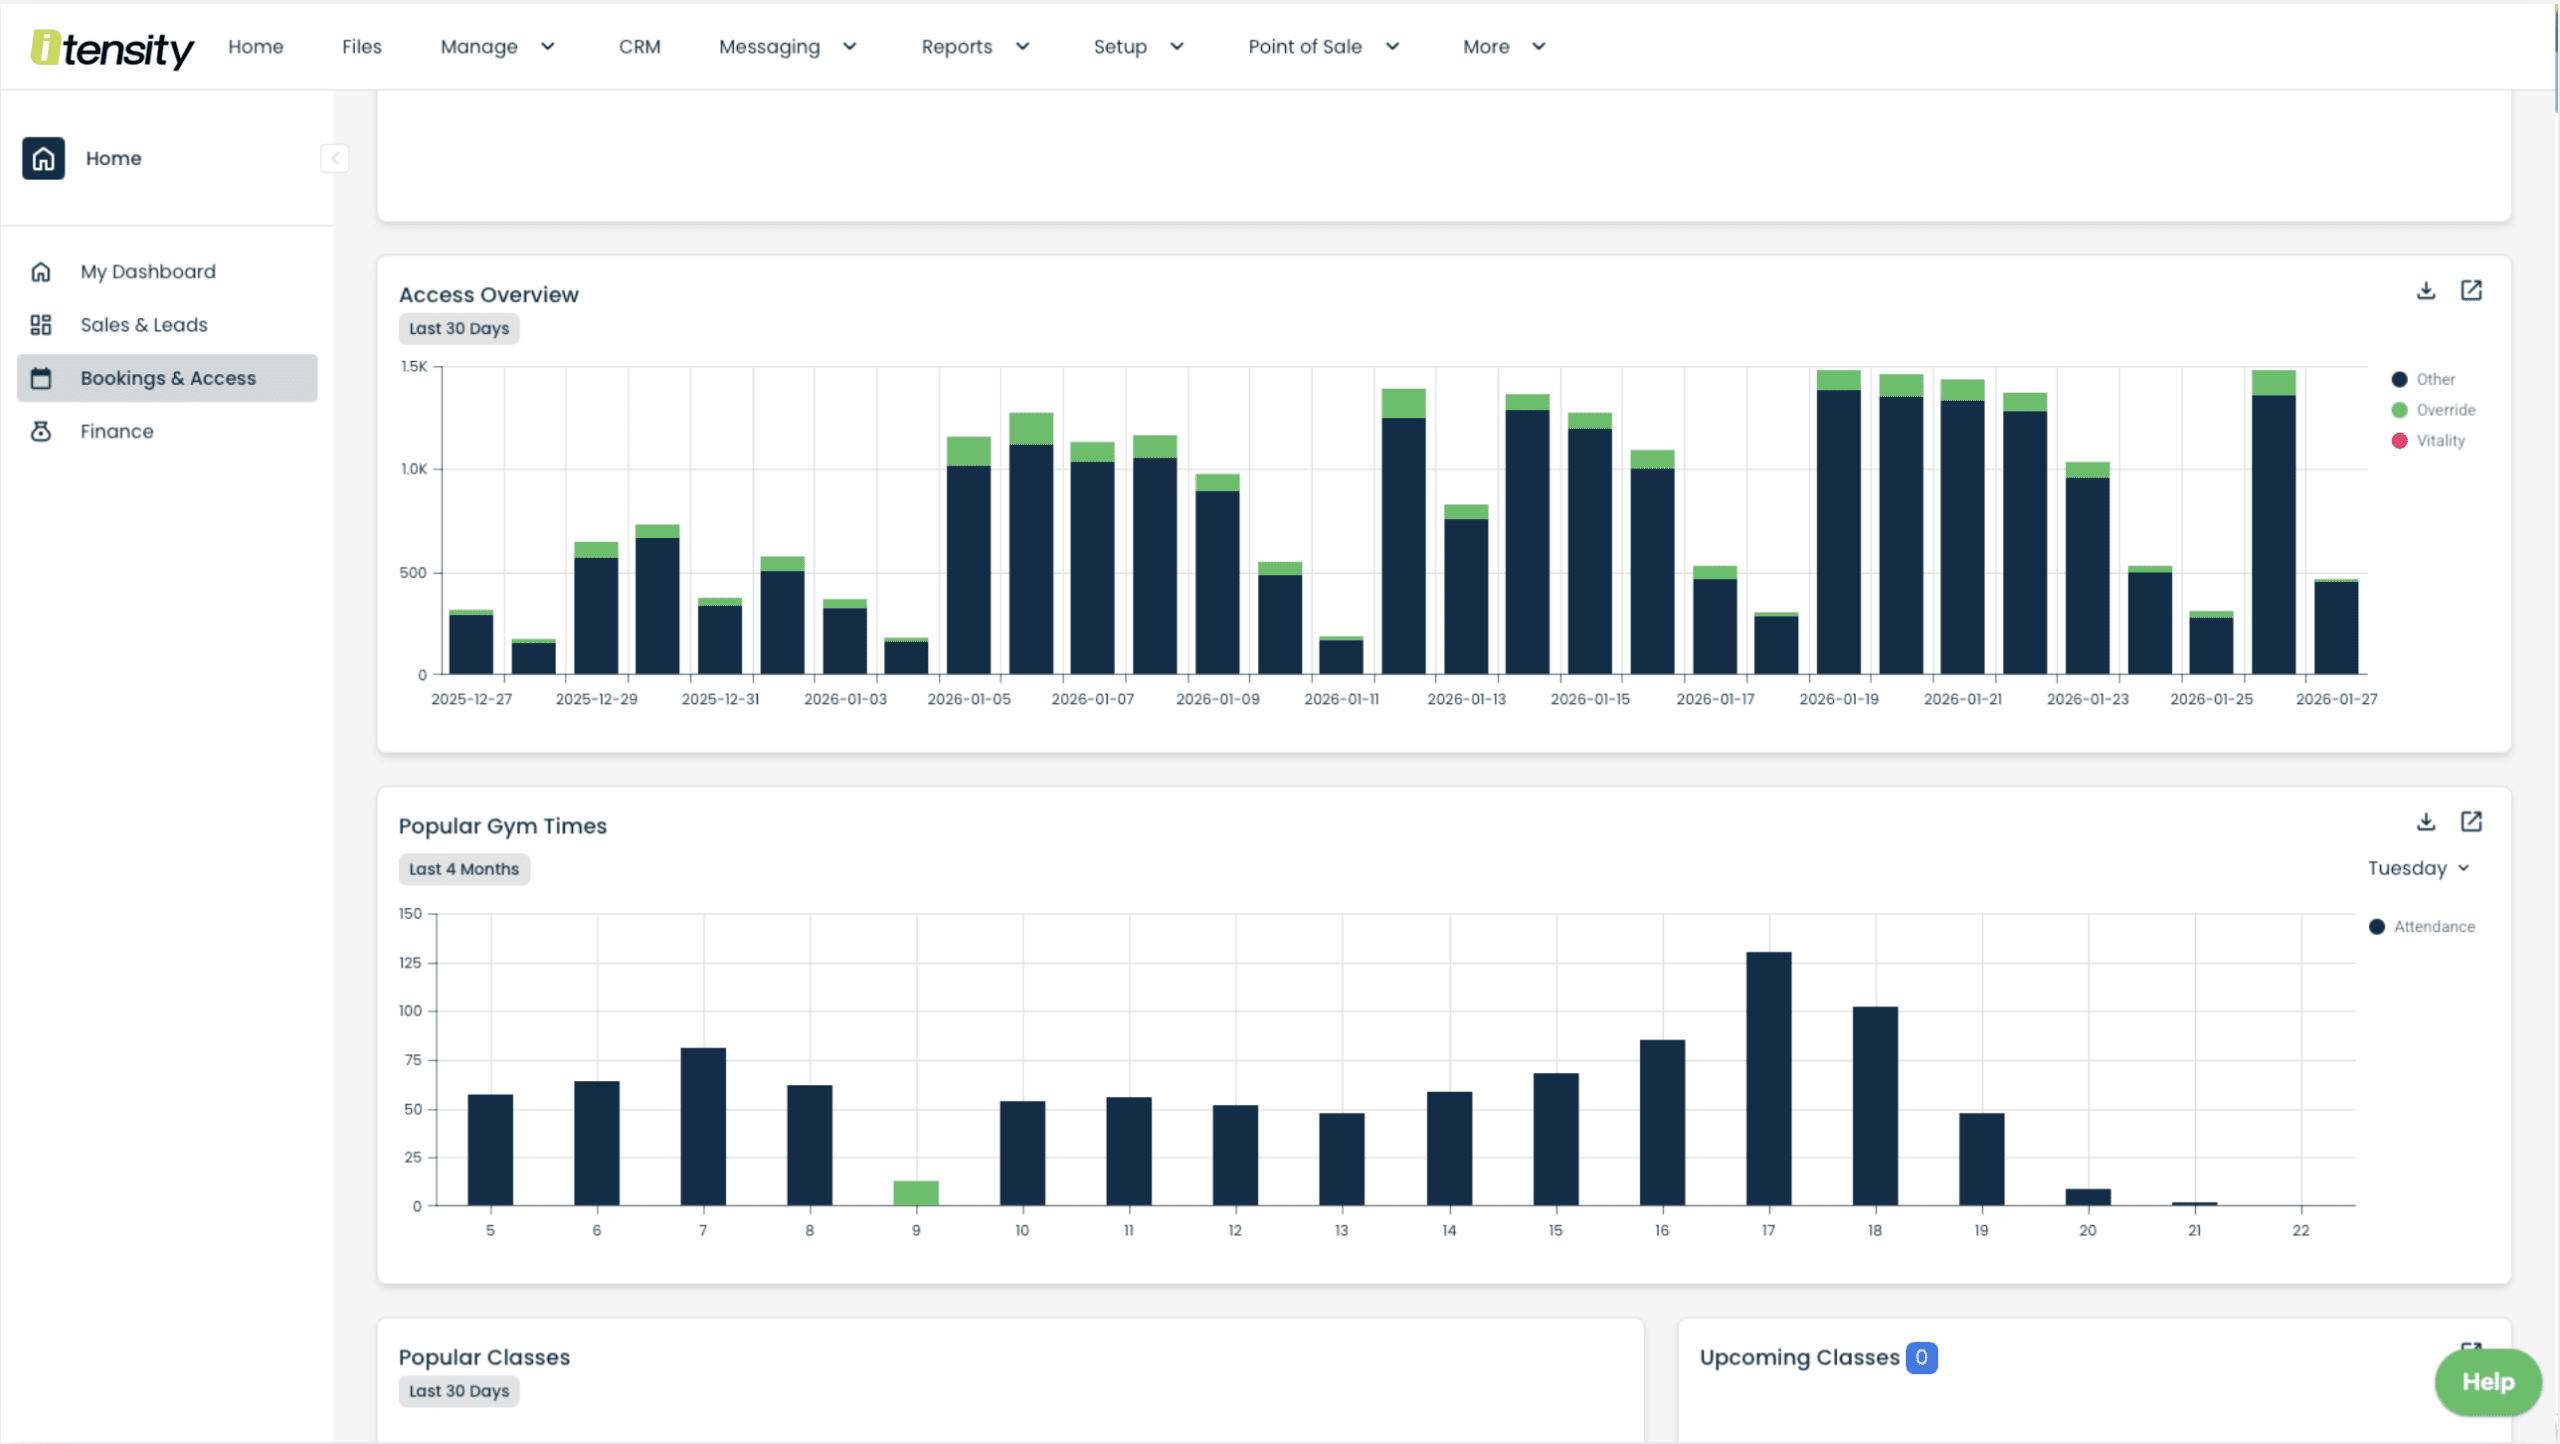Image resolution: width=2560 pixels, height=1444 pixels.
Task: Download the Access Overview chart data
Action: point(2425,290)
